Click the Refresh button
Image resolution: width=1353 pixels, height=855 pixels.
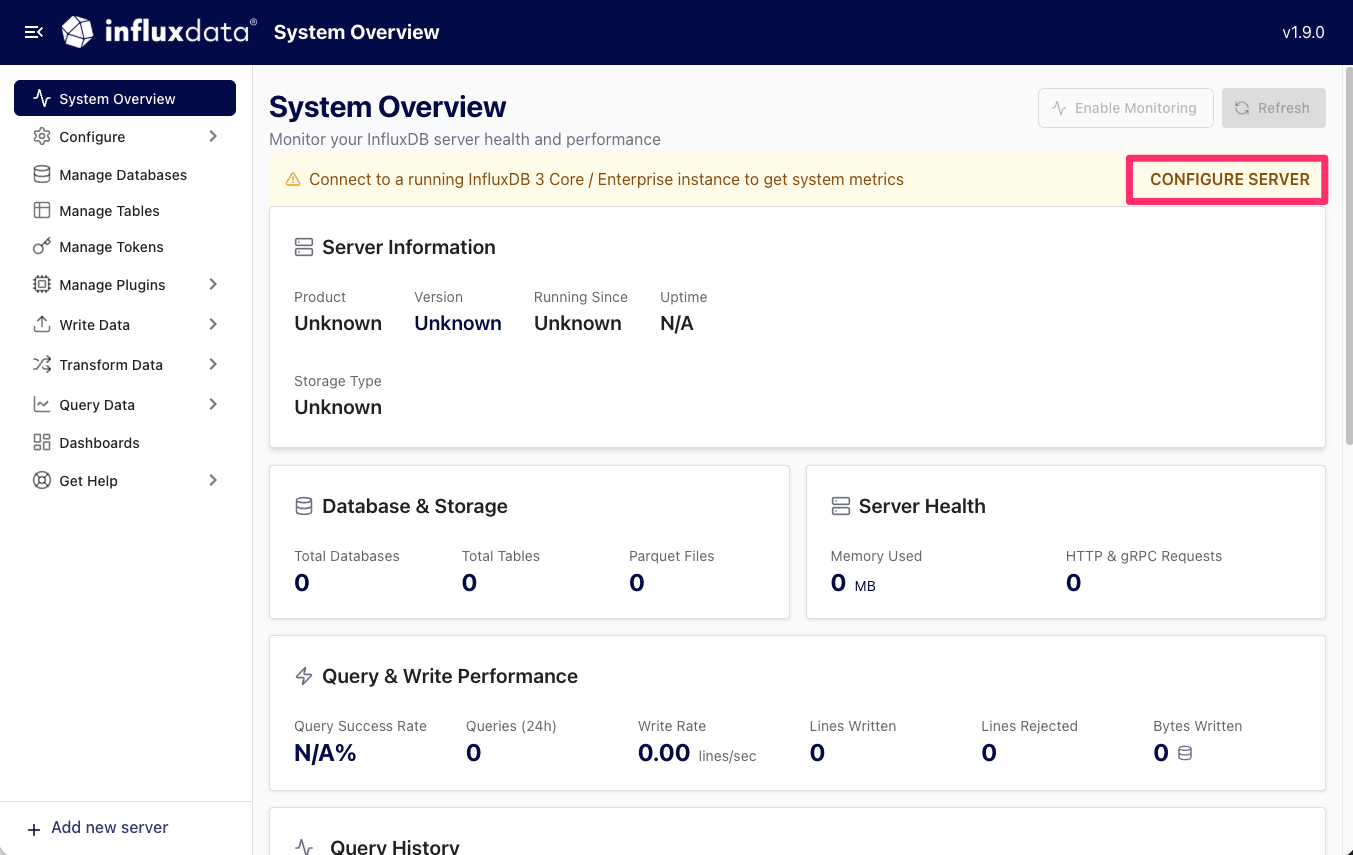click(x=1274, y=108)
